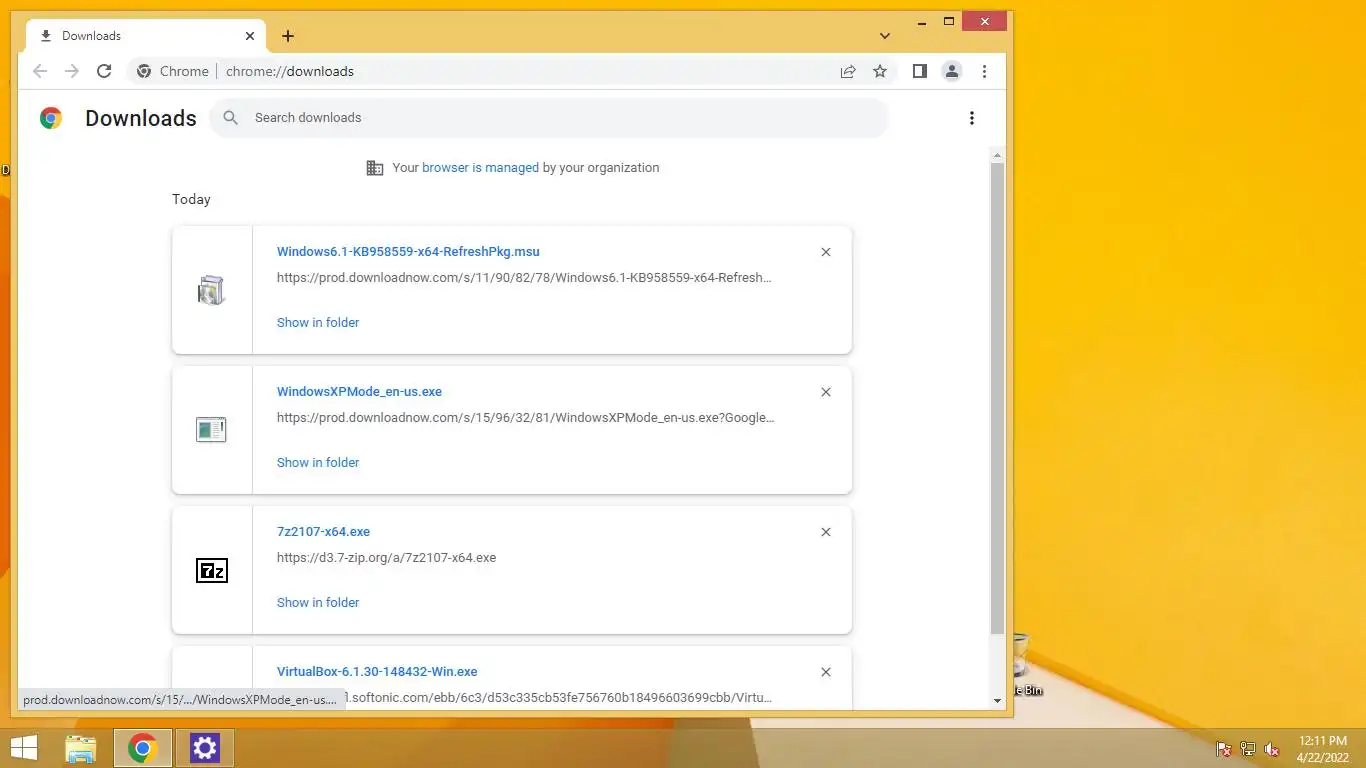The height and width of the screenshot is (768, 1366).
Task: Click the muted volume tray icon
Action: 1272,749
